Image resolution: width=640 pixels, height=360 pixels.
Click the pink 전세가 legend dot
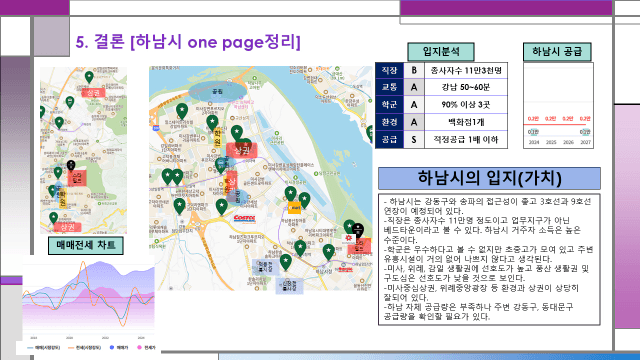coord(139,347)
